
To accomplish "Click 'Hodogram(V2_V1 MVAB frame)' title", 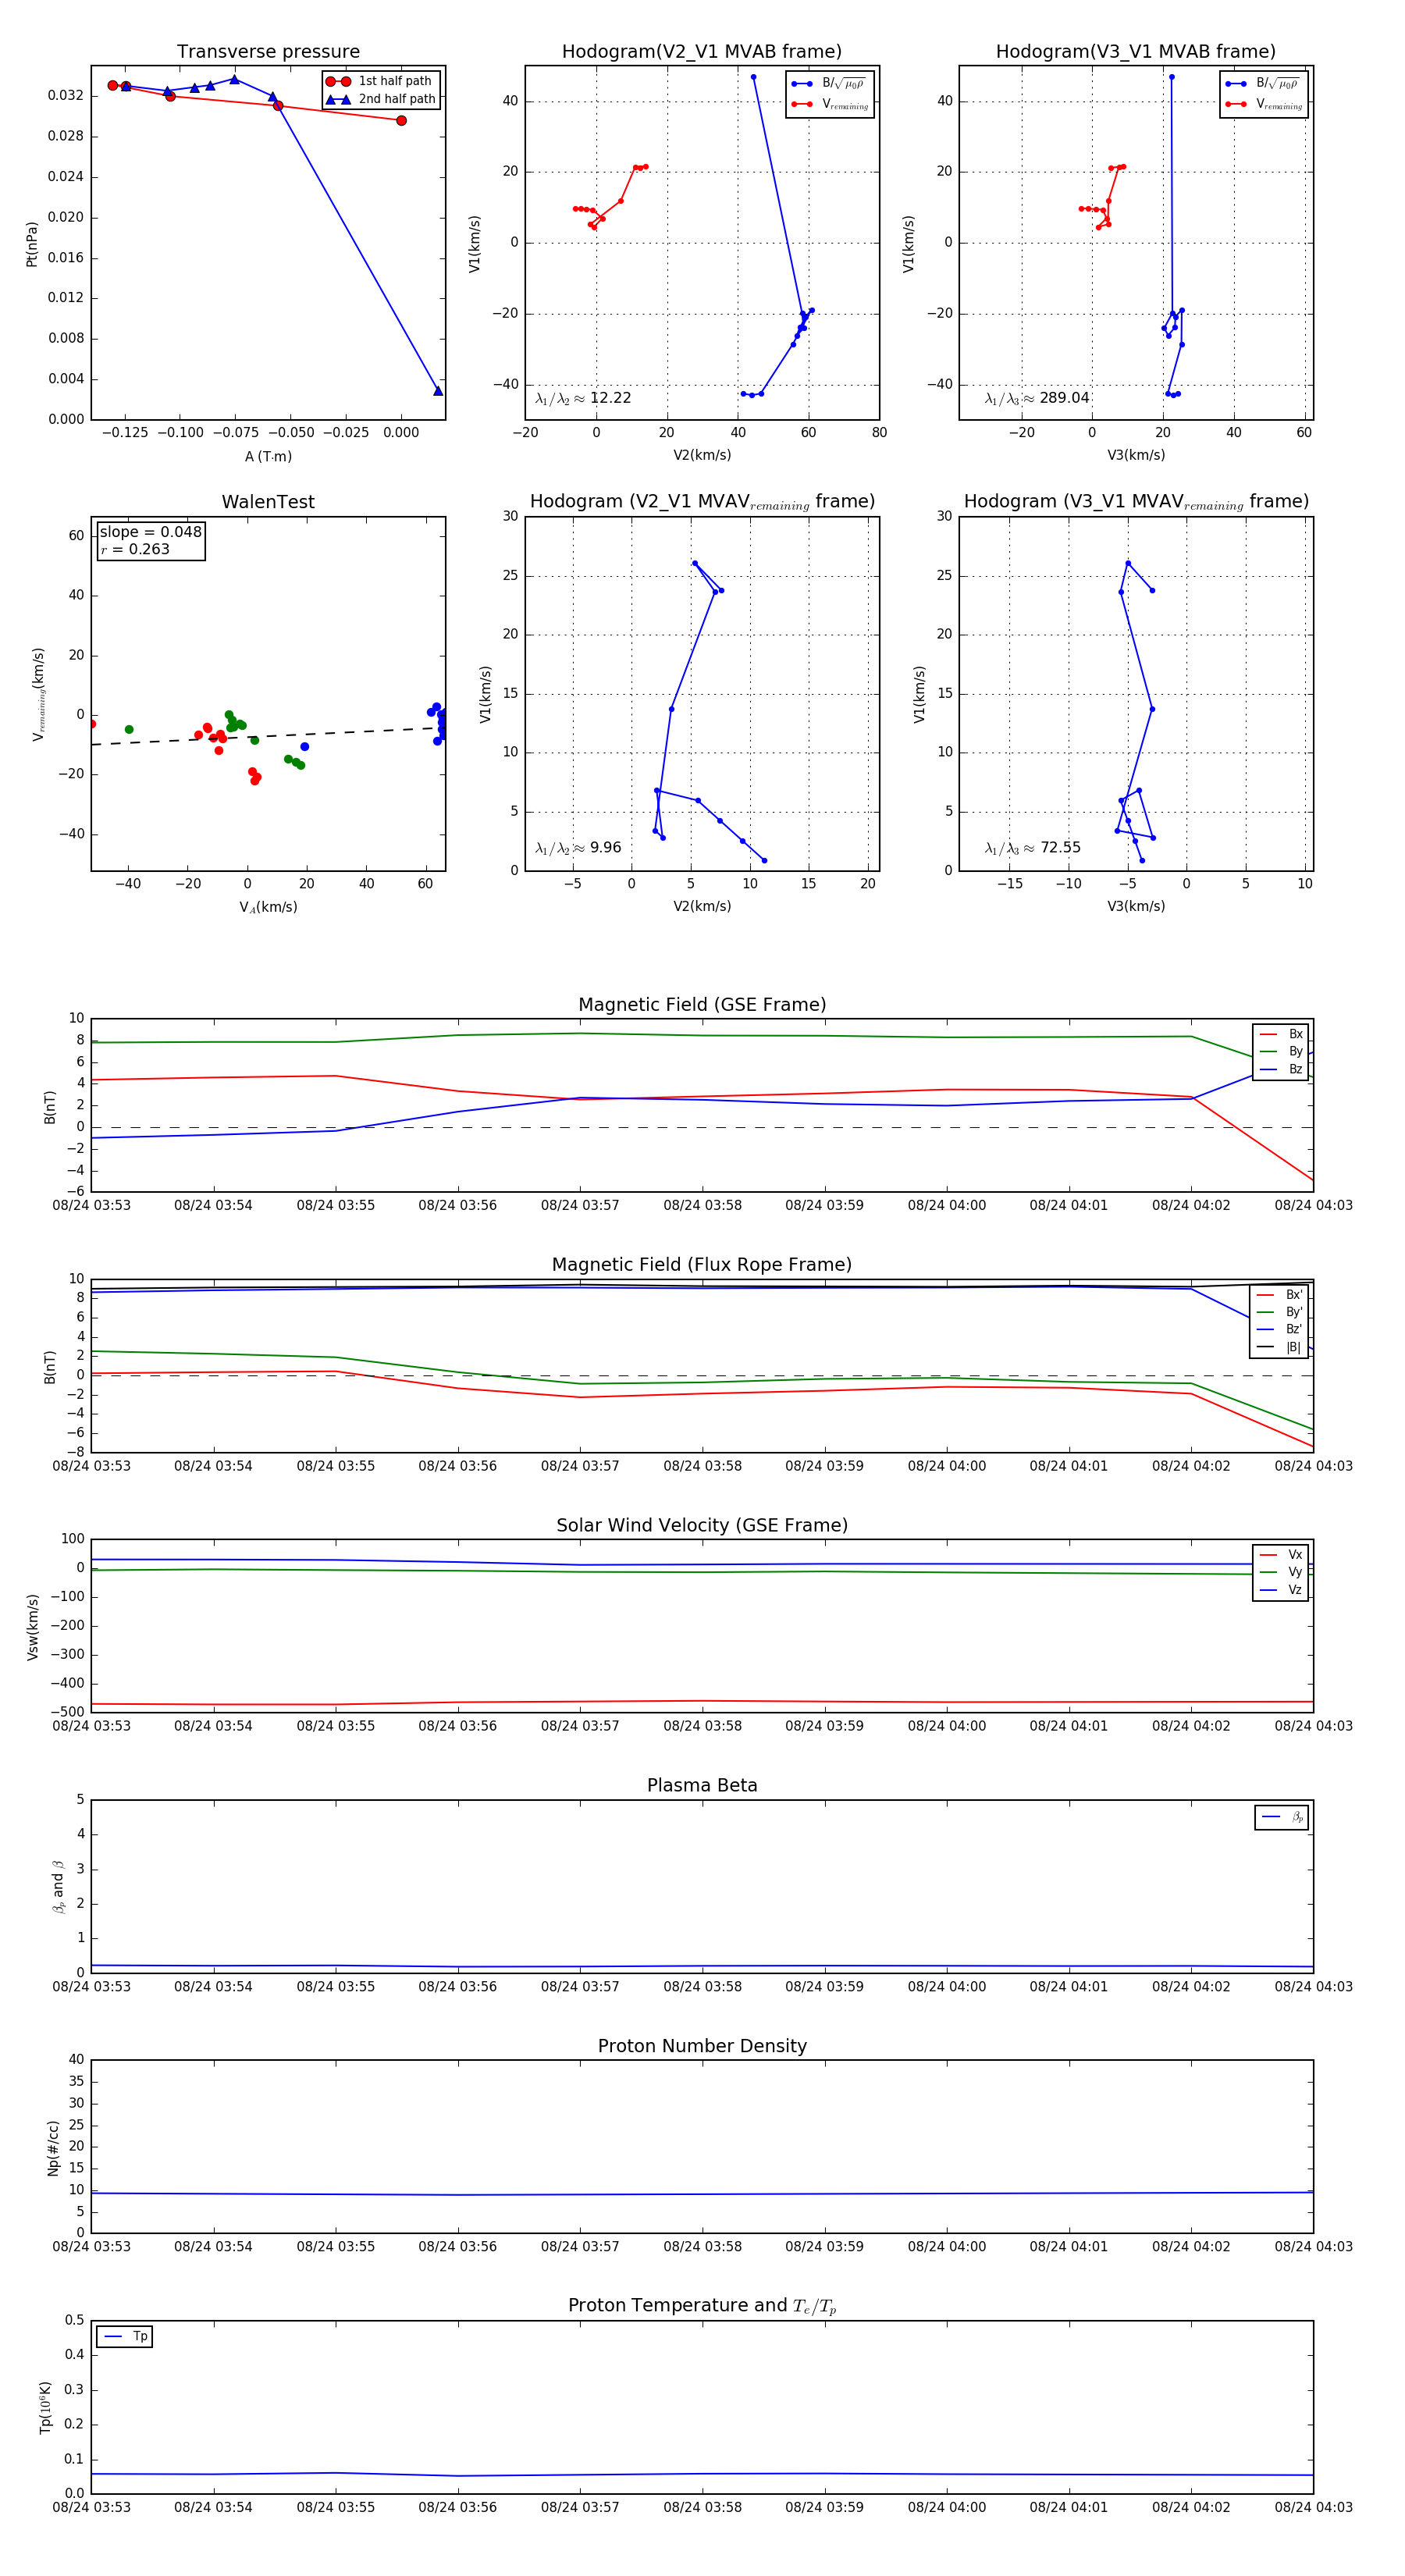I will click(x=702, y=52).
